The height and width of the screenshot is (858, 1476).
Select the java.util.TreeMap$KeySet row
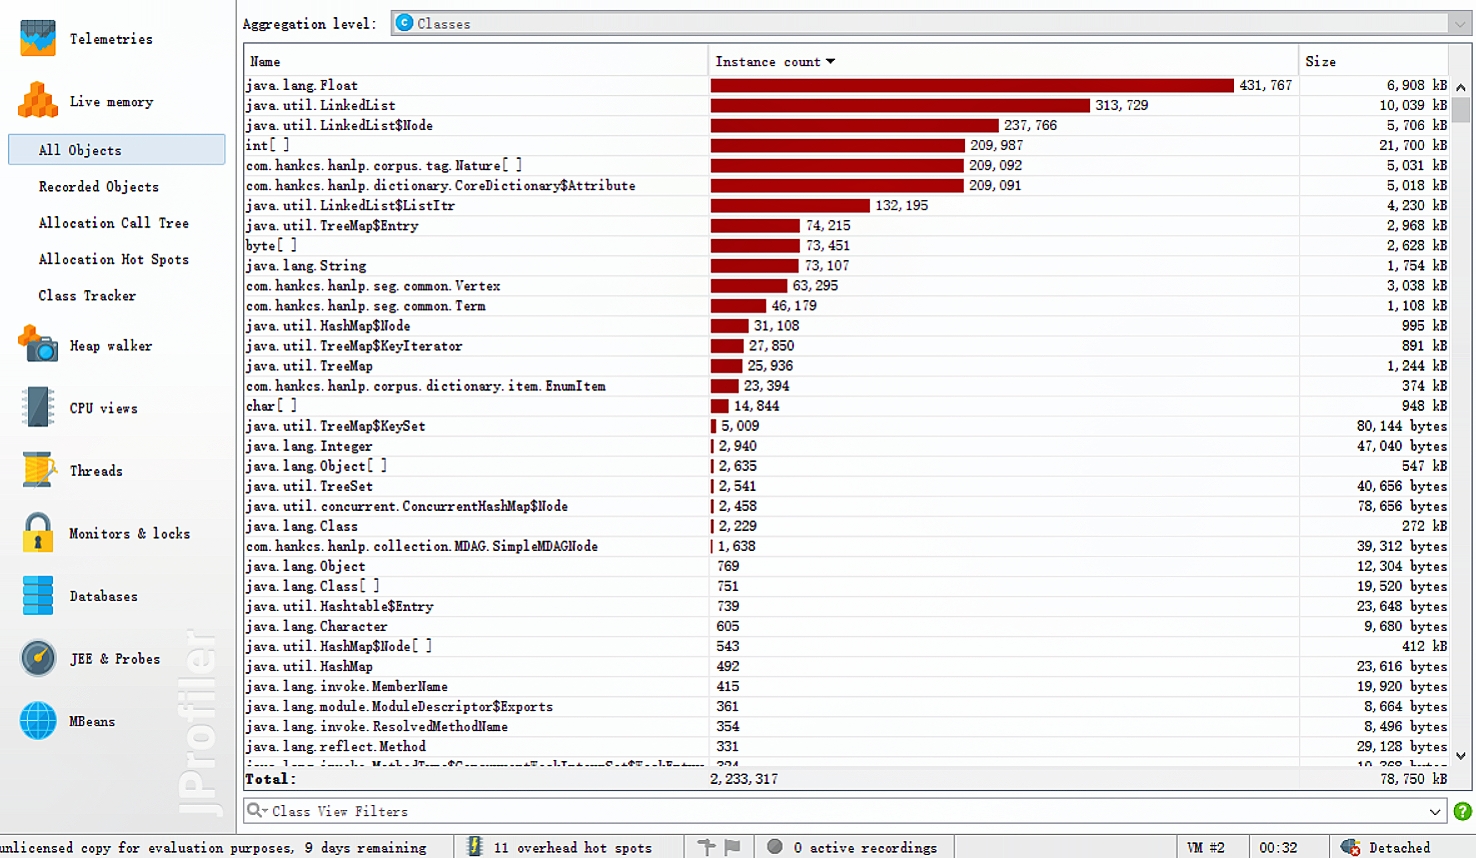pyautogui.click(x=847, y=426)
